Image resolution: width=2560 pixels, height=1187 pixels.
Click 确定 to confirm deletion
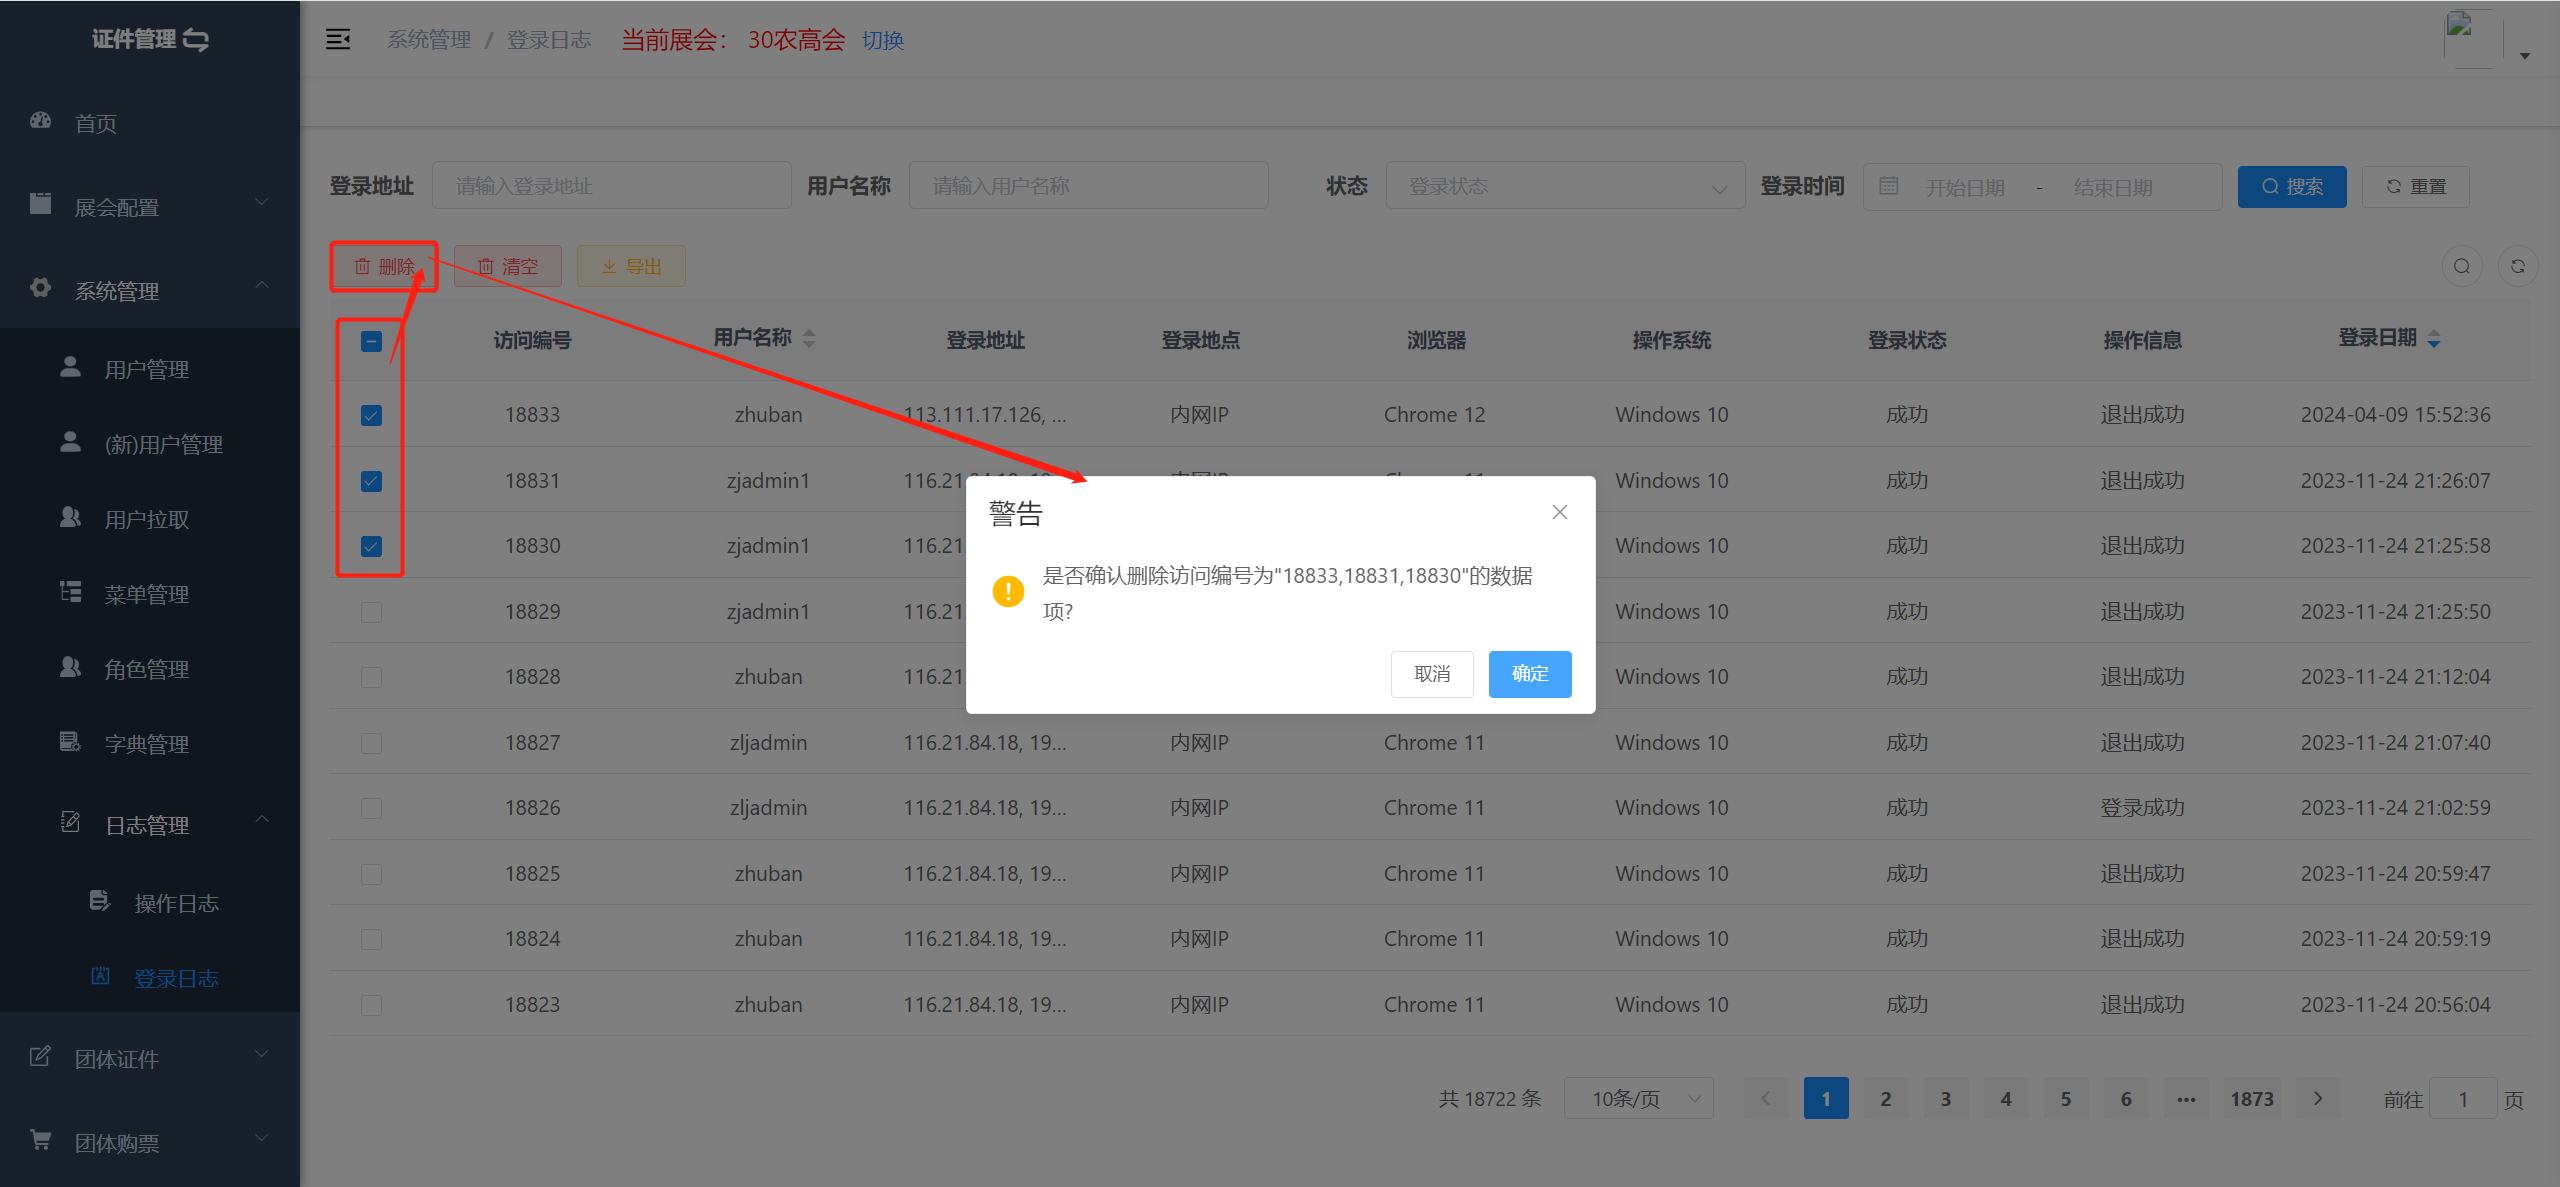1529,674
